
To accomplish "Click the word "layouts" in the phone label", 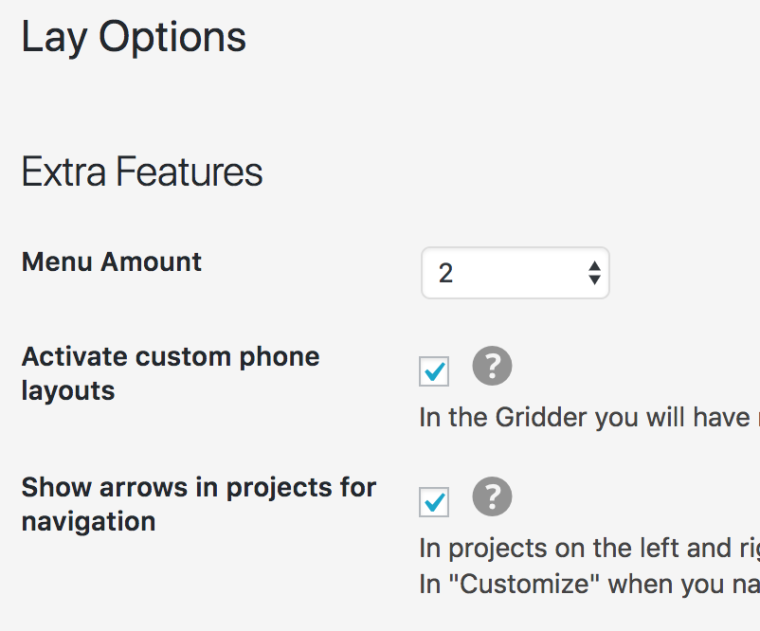I will tap(68, 390).
